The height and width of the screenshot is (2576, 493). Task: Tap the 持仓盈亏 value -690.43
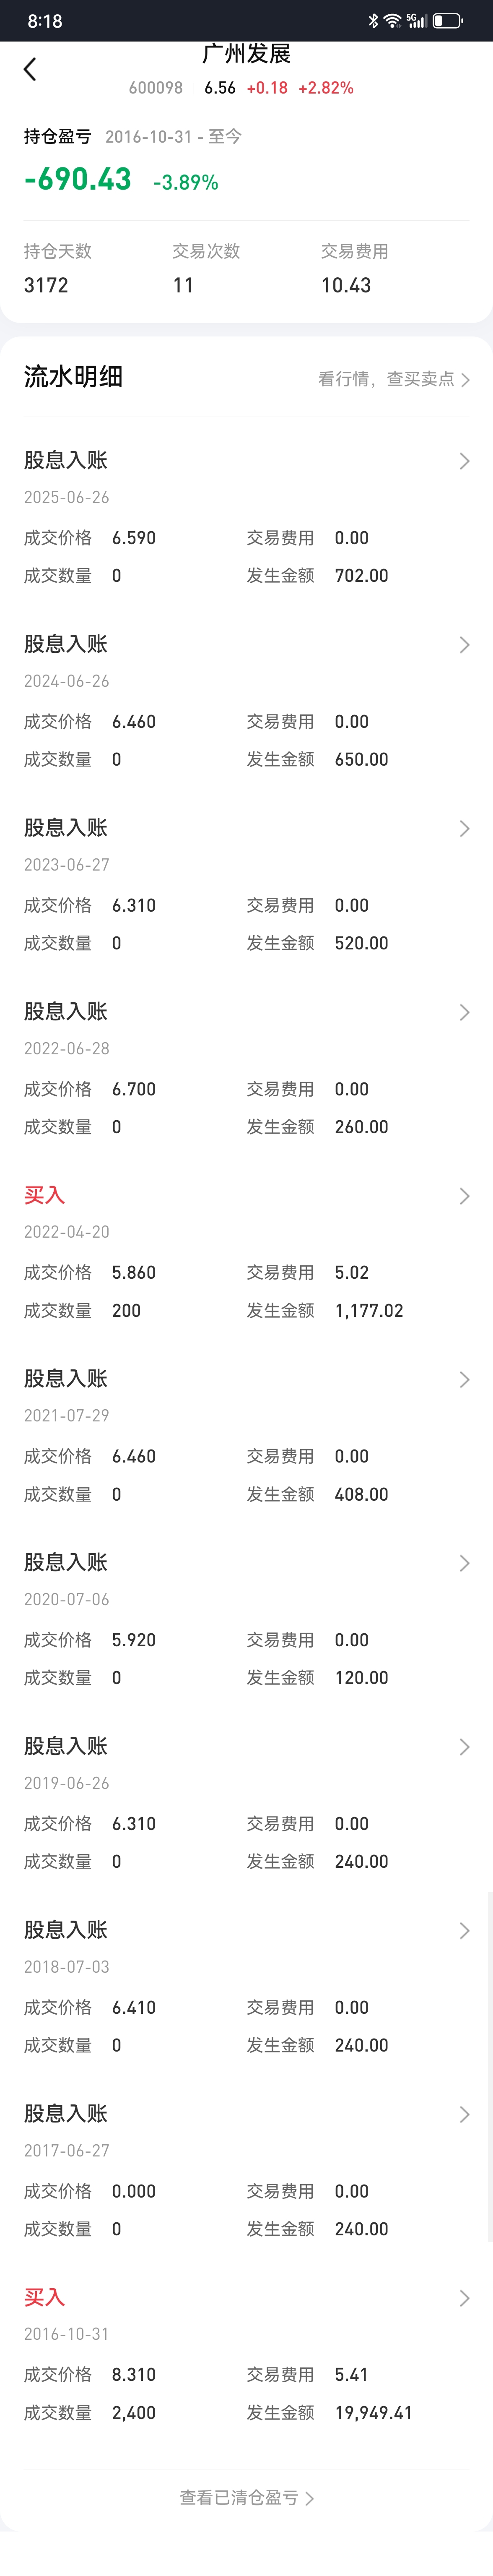(78, 179)
